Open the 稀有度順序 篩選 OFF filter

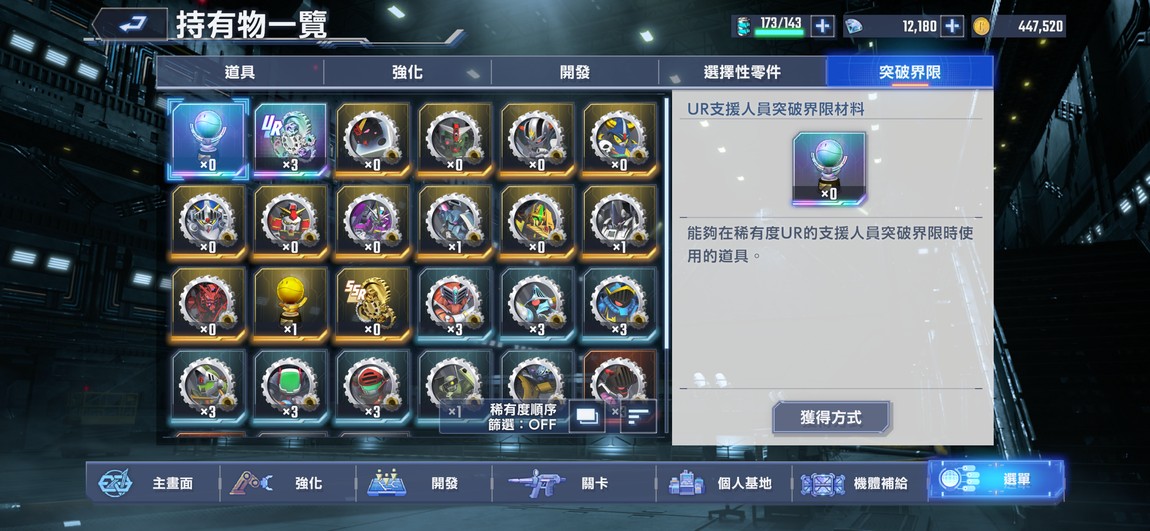coord(524,417)
